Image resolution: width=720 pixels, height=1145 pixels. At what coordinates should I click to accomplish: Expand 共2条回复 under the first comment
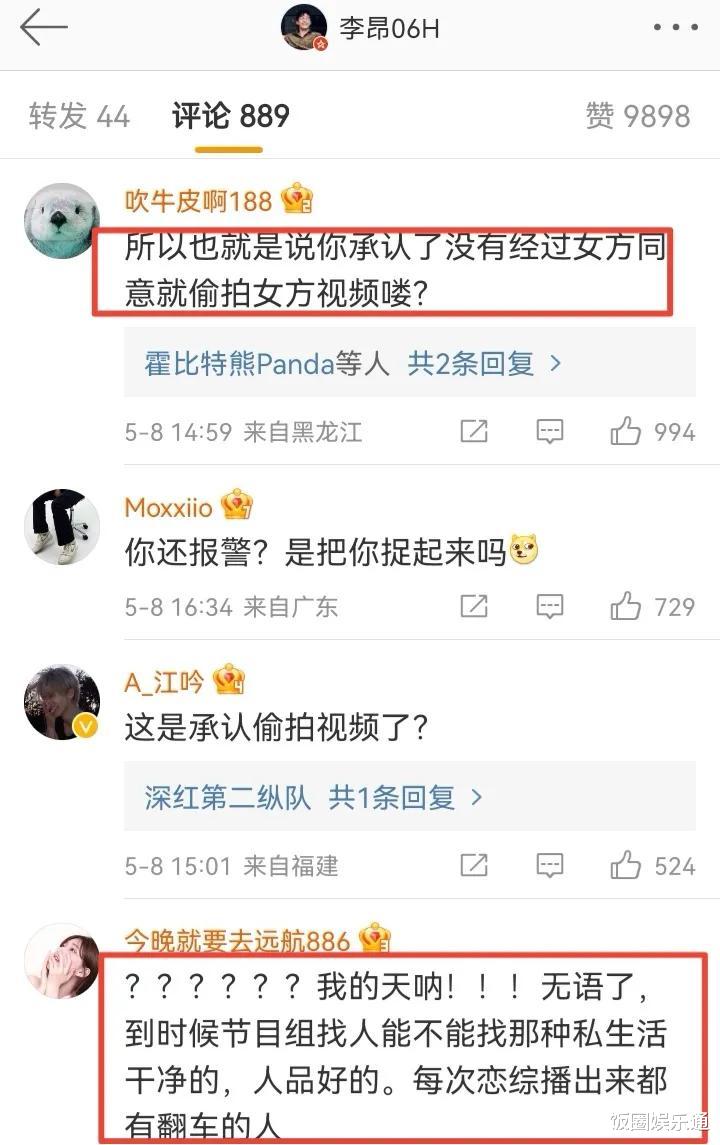click(484, 363)
